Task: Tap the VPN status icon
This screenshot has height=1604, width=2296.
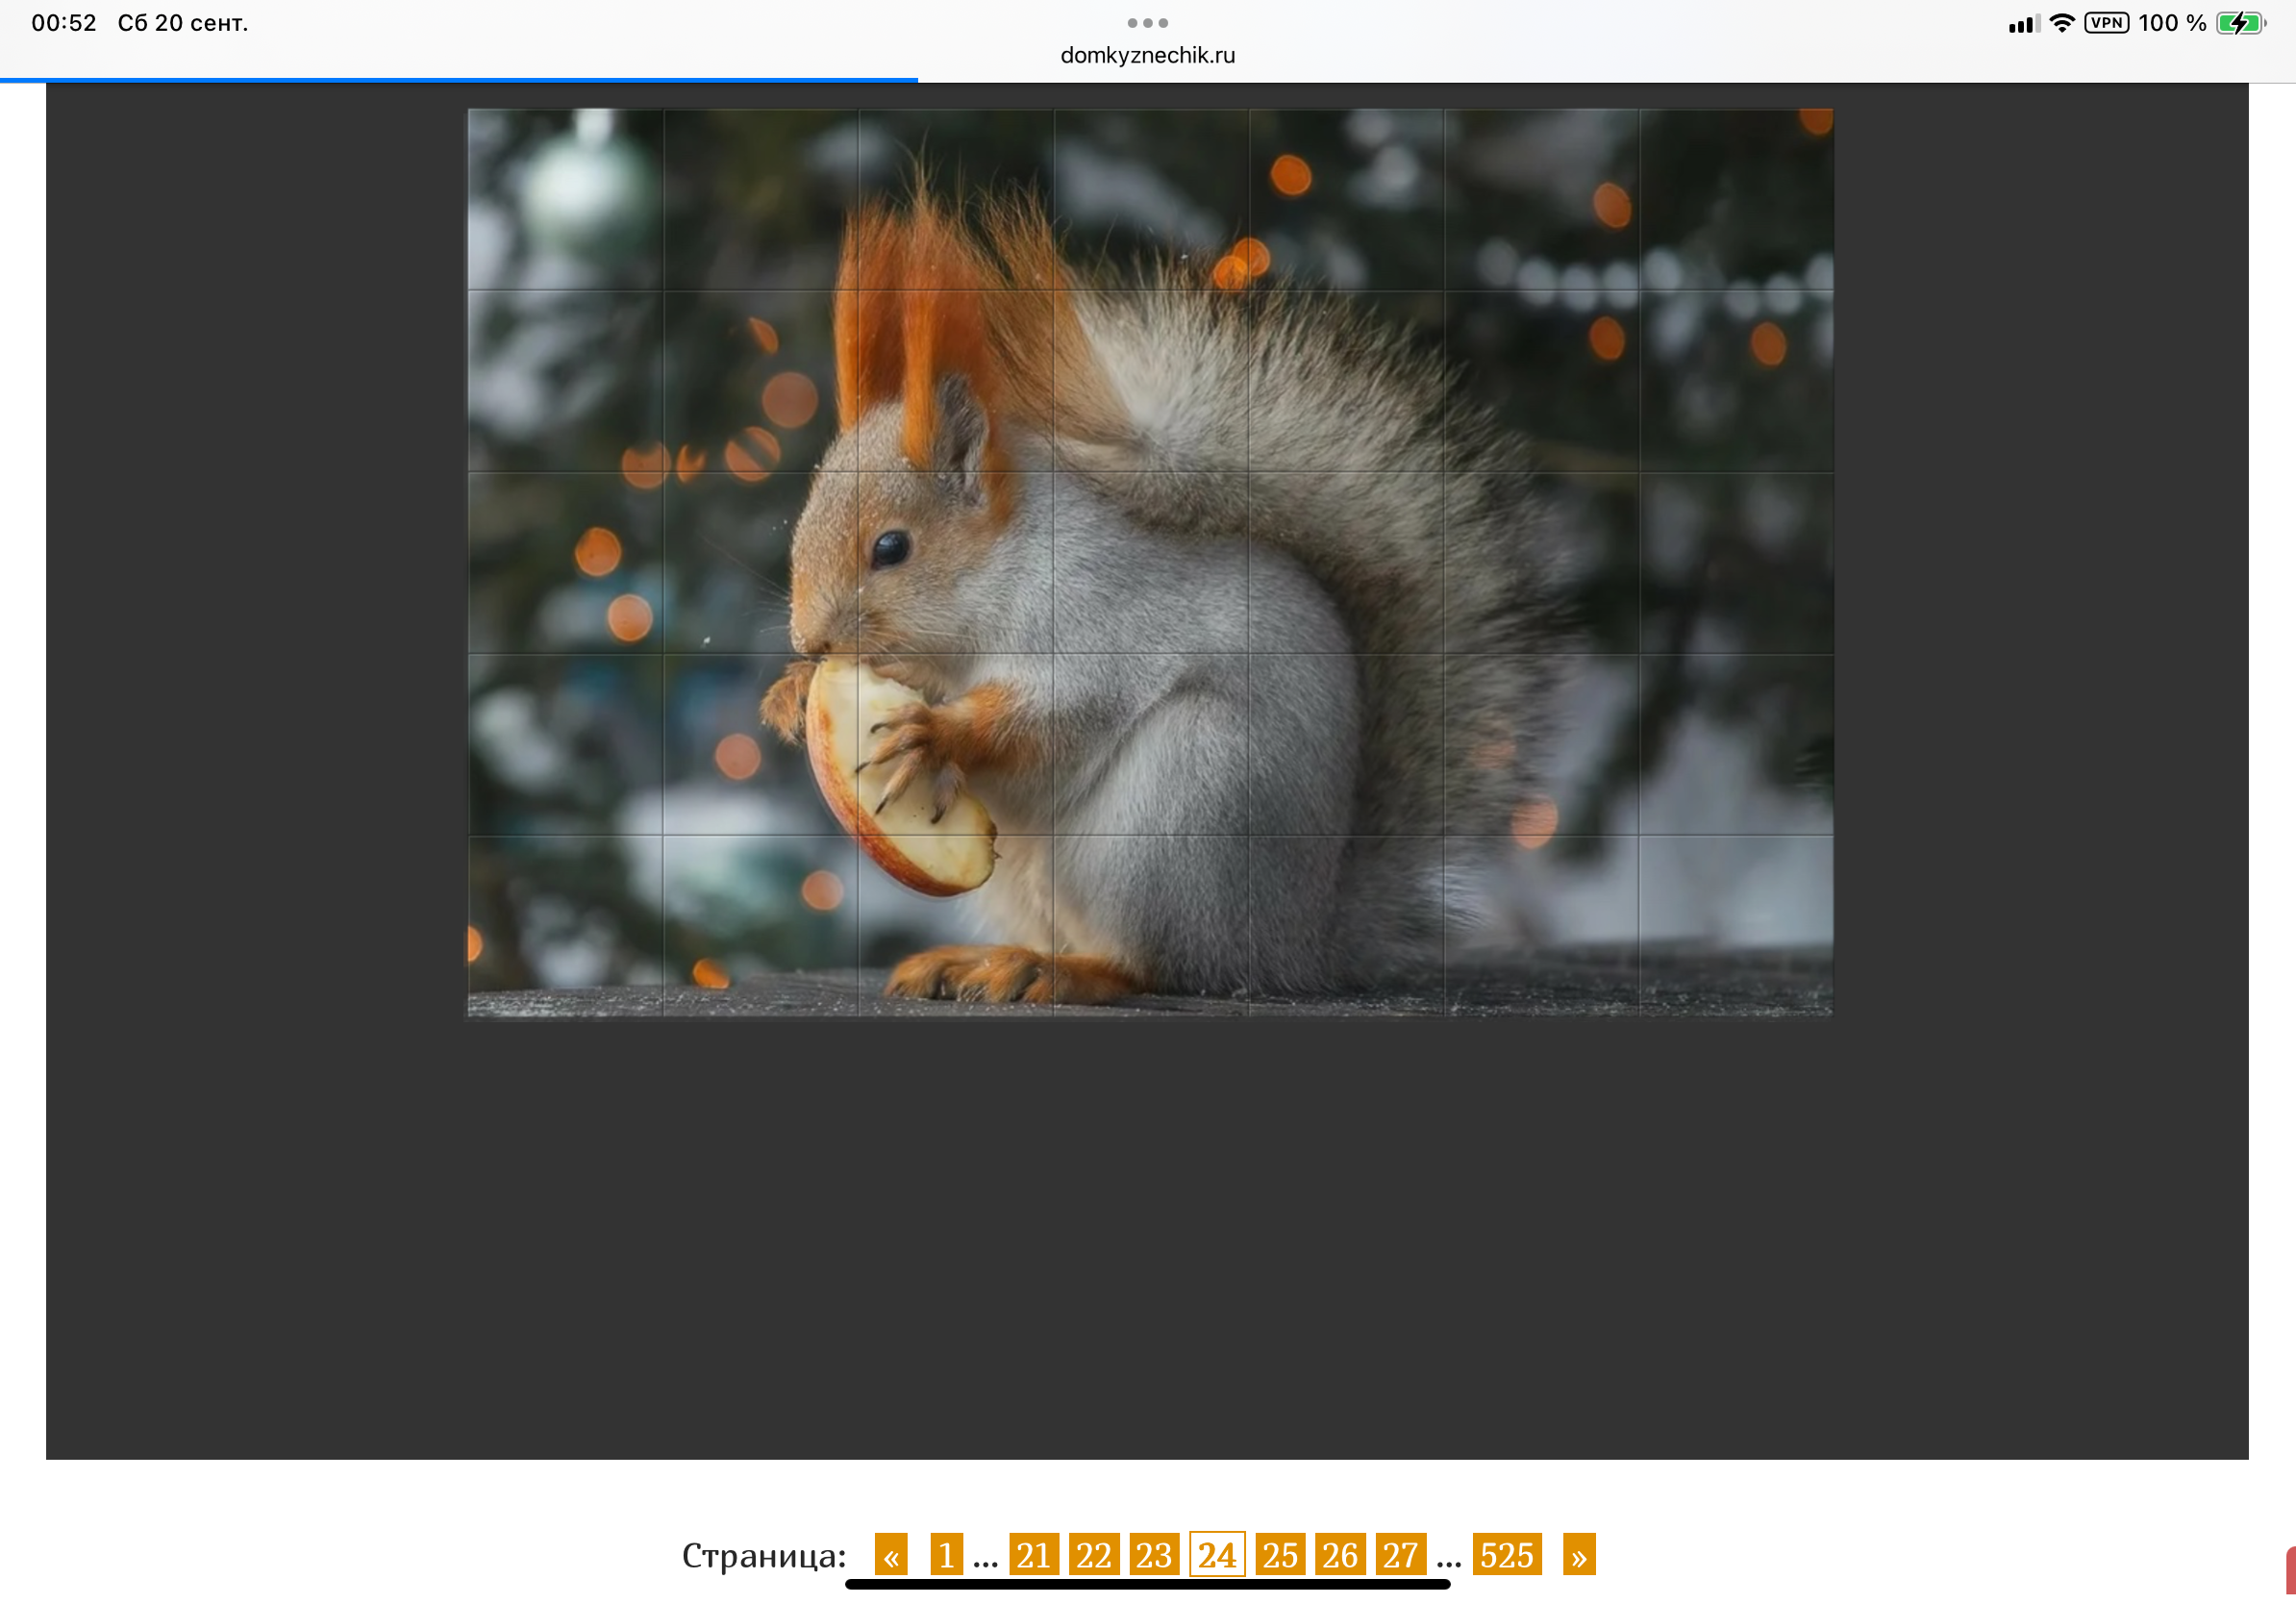Action: click(x=2106, y=23)
